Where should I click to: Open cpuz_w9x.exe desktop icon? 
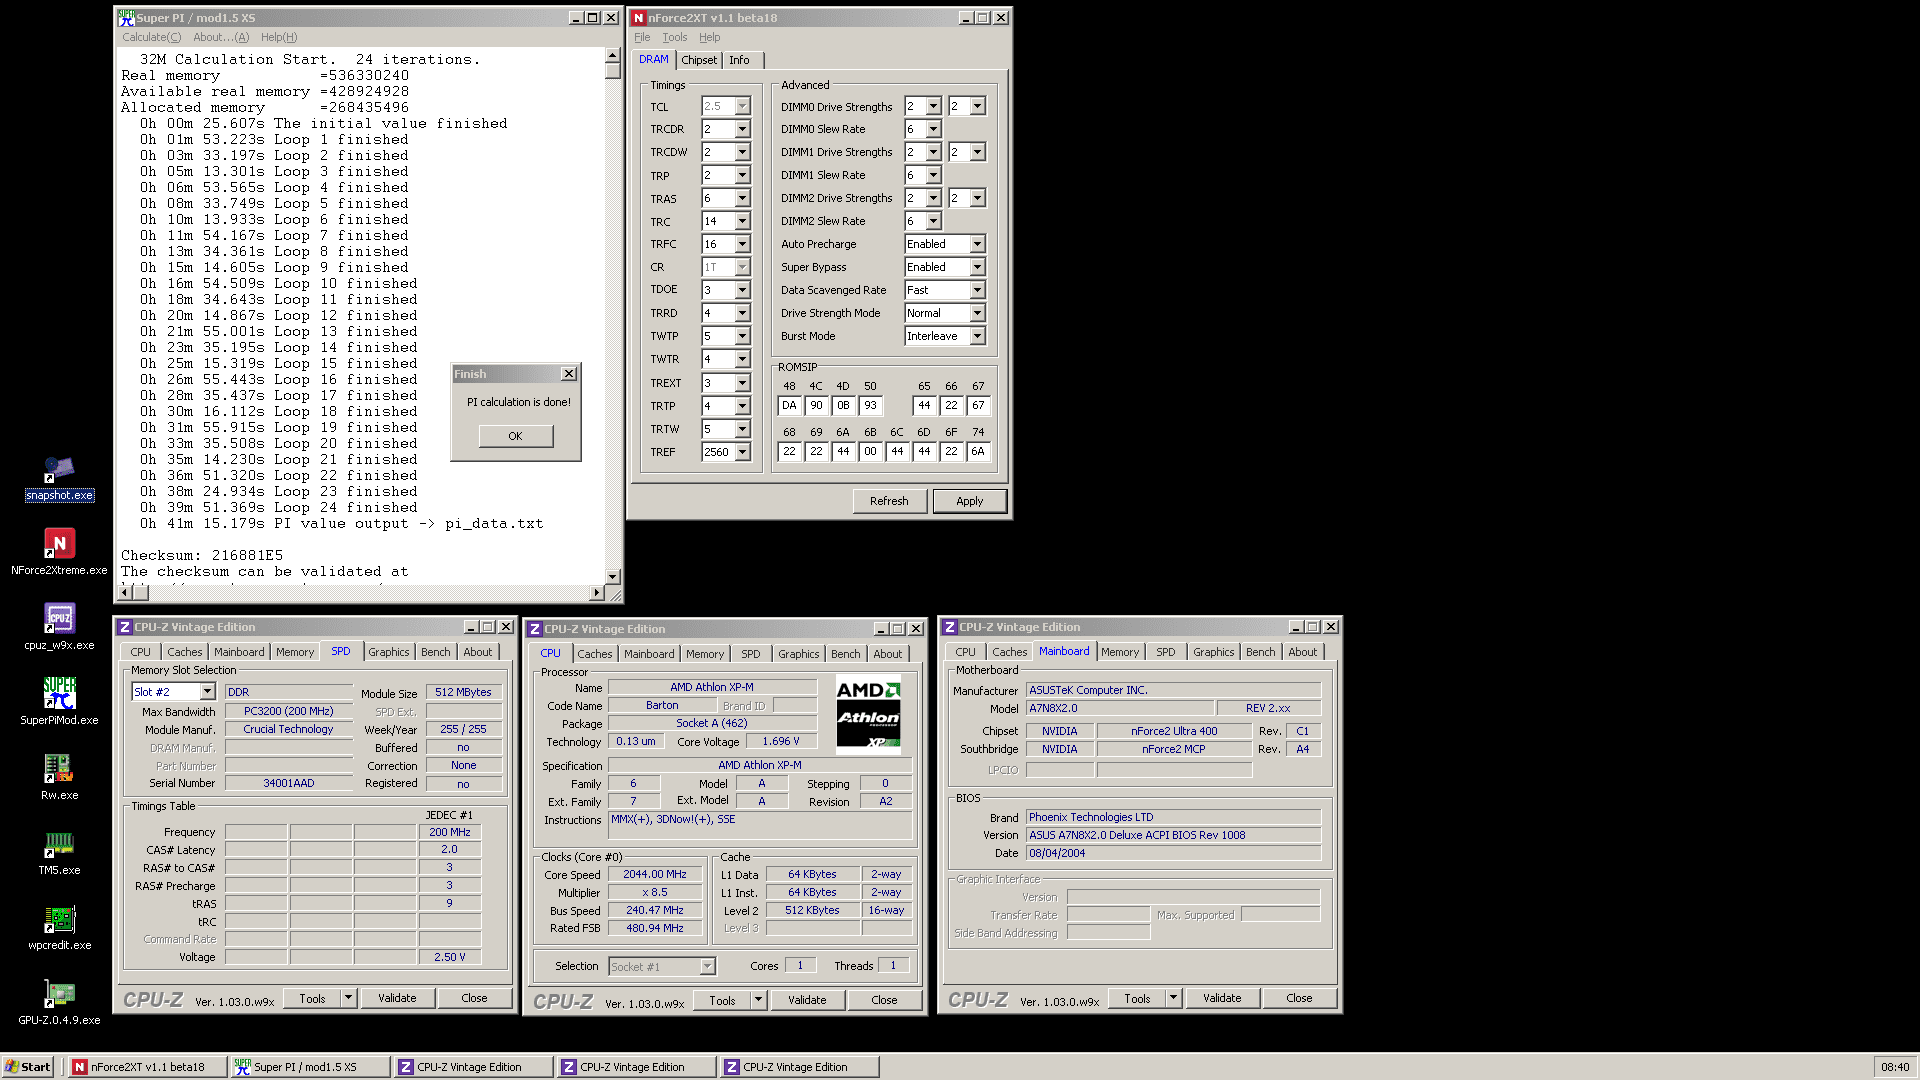pyautogui.click(x=59, y=627)
